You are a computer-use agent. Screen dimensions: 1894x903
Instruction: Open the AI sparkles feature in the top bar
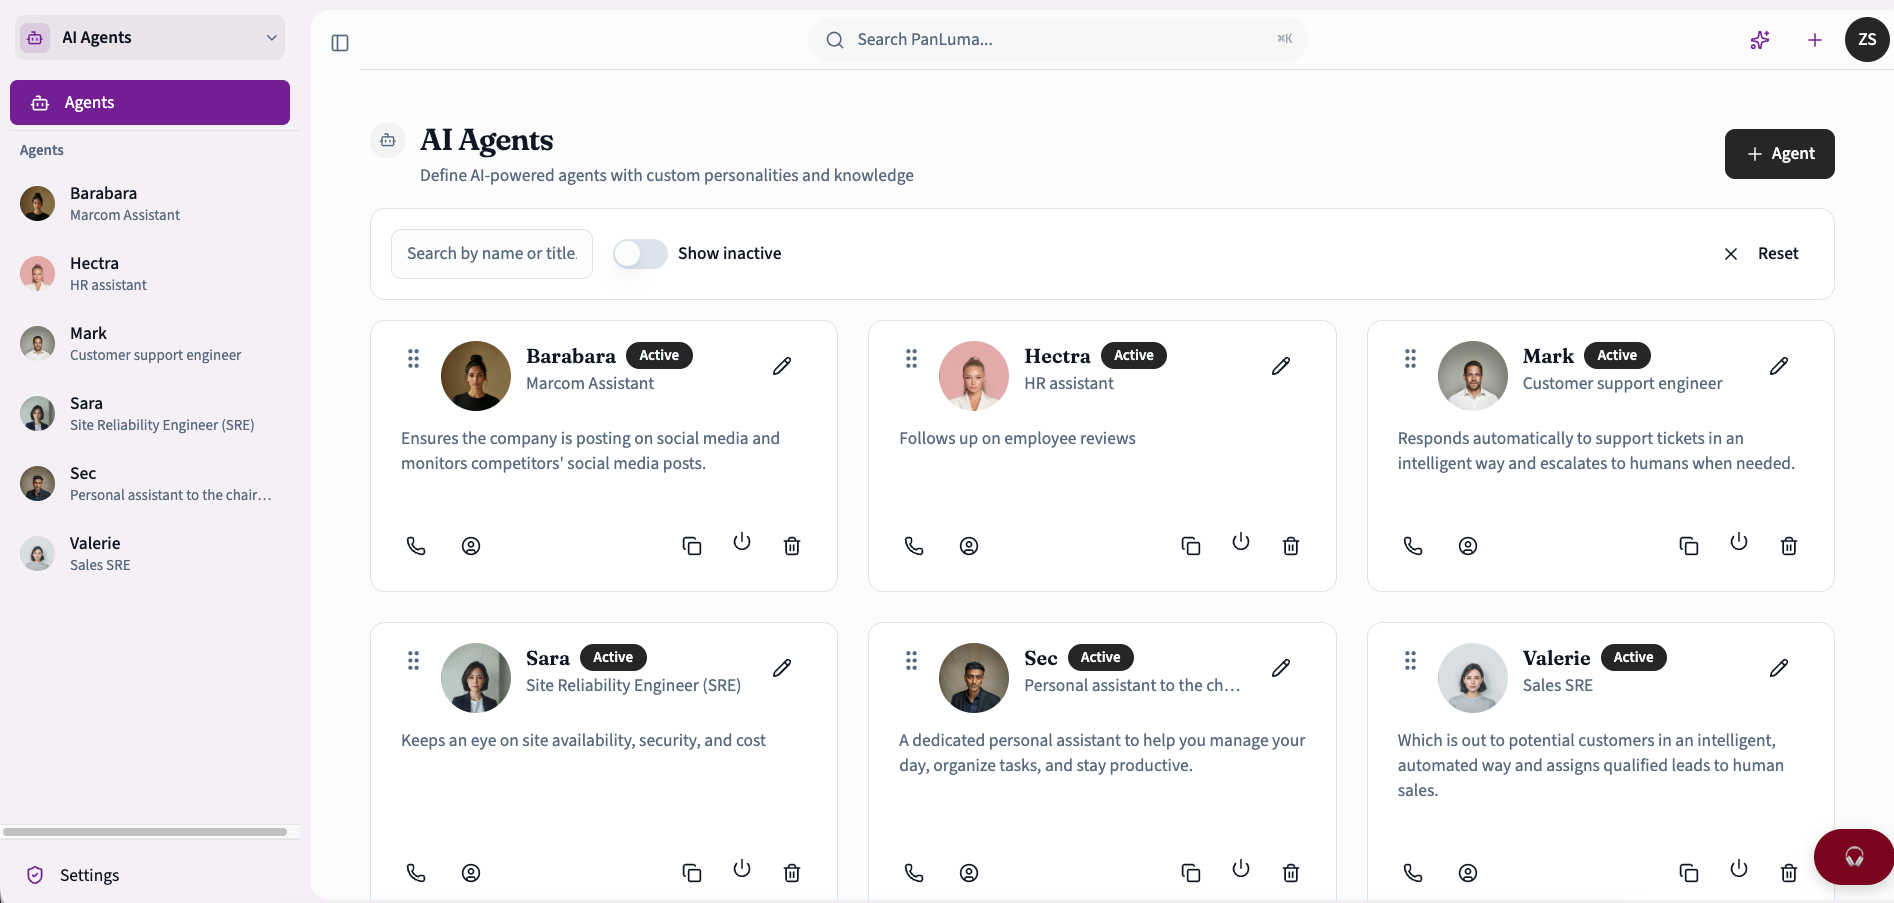pos(1760,40)
